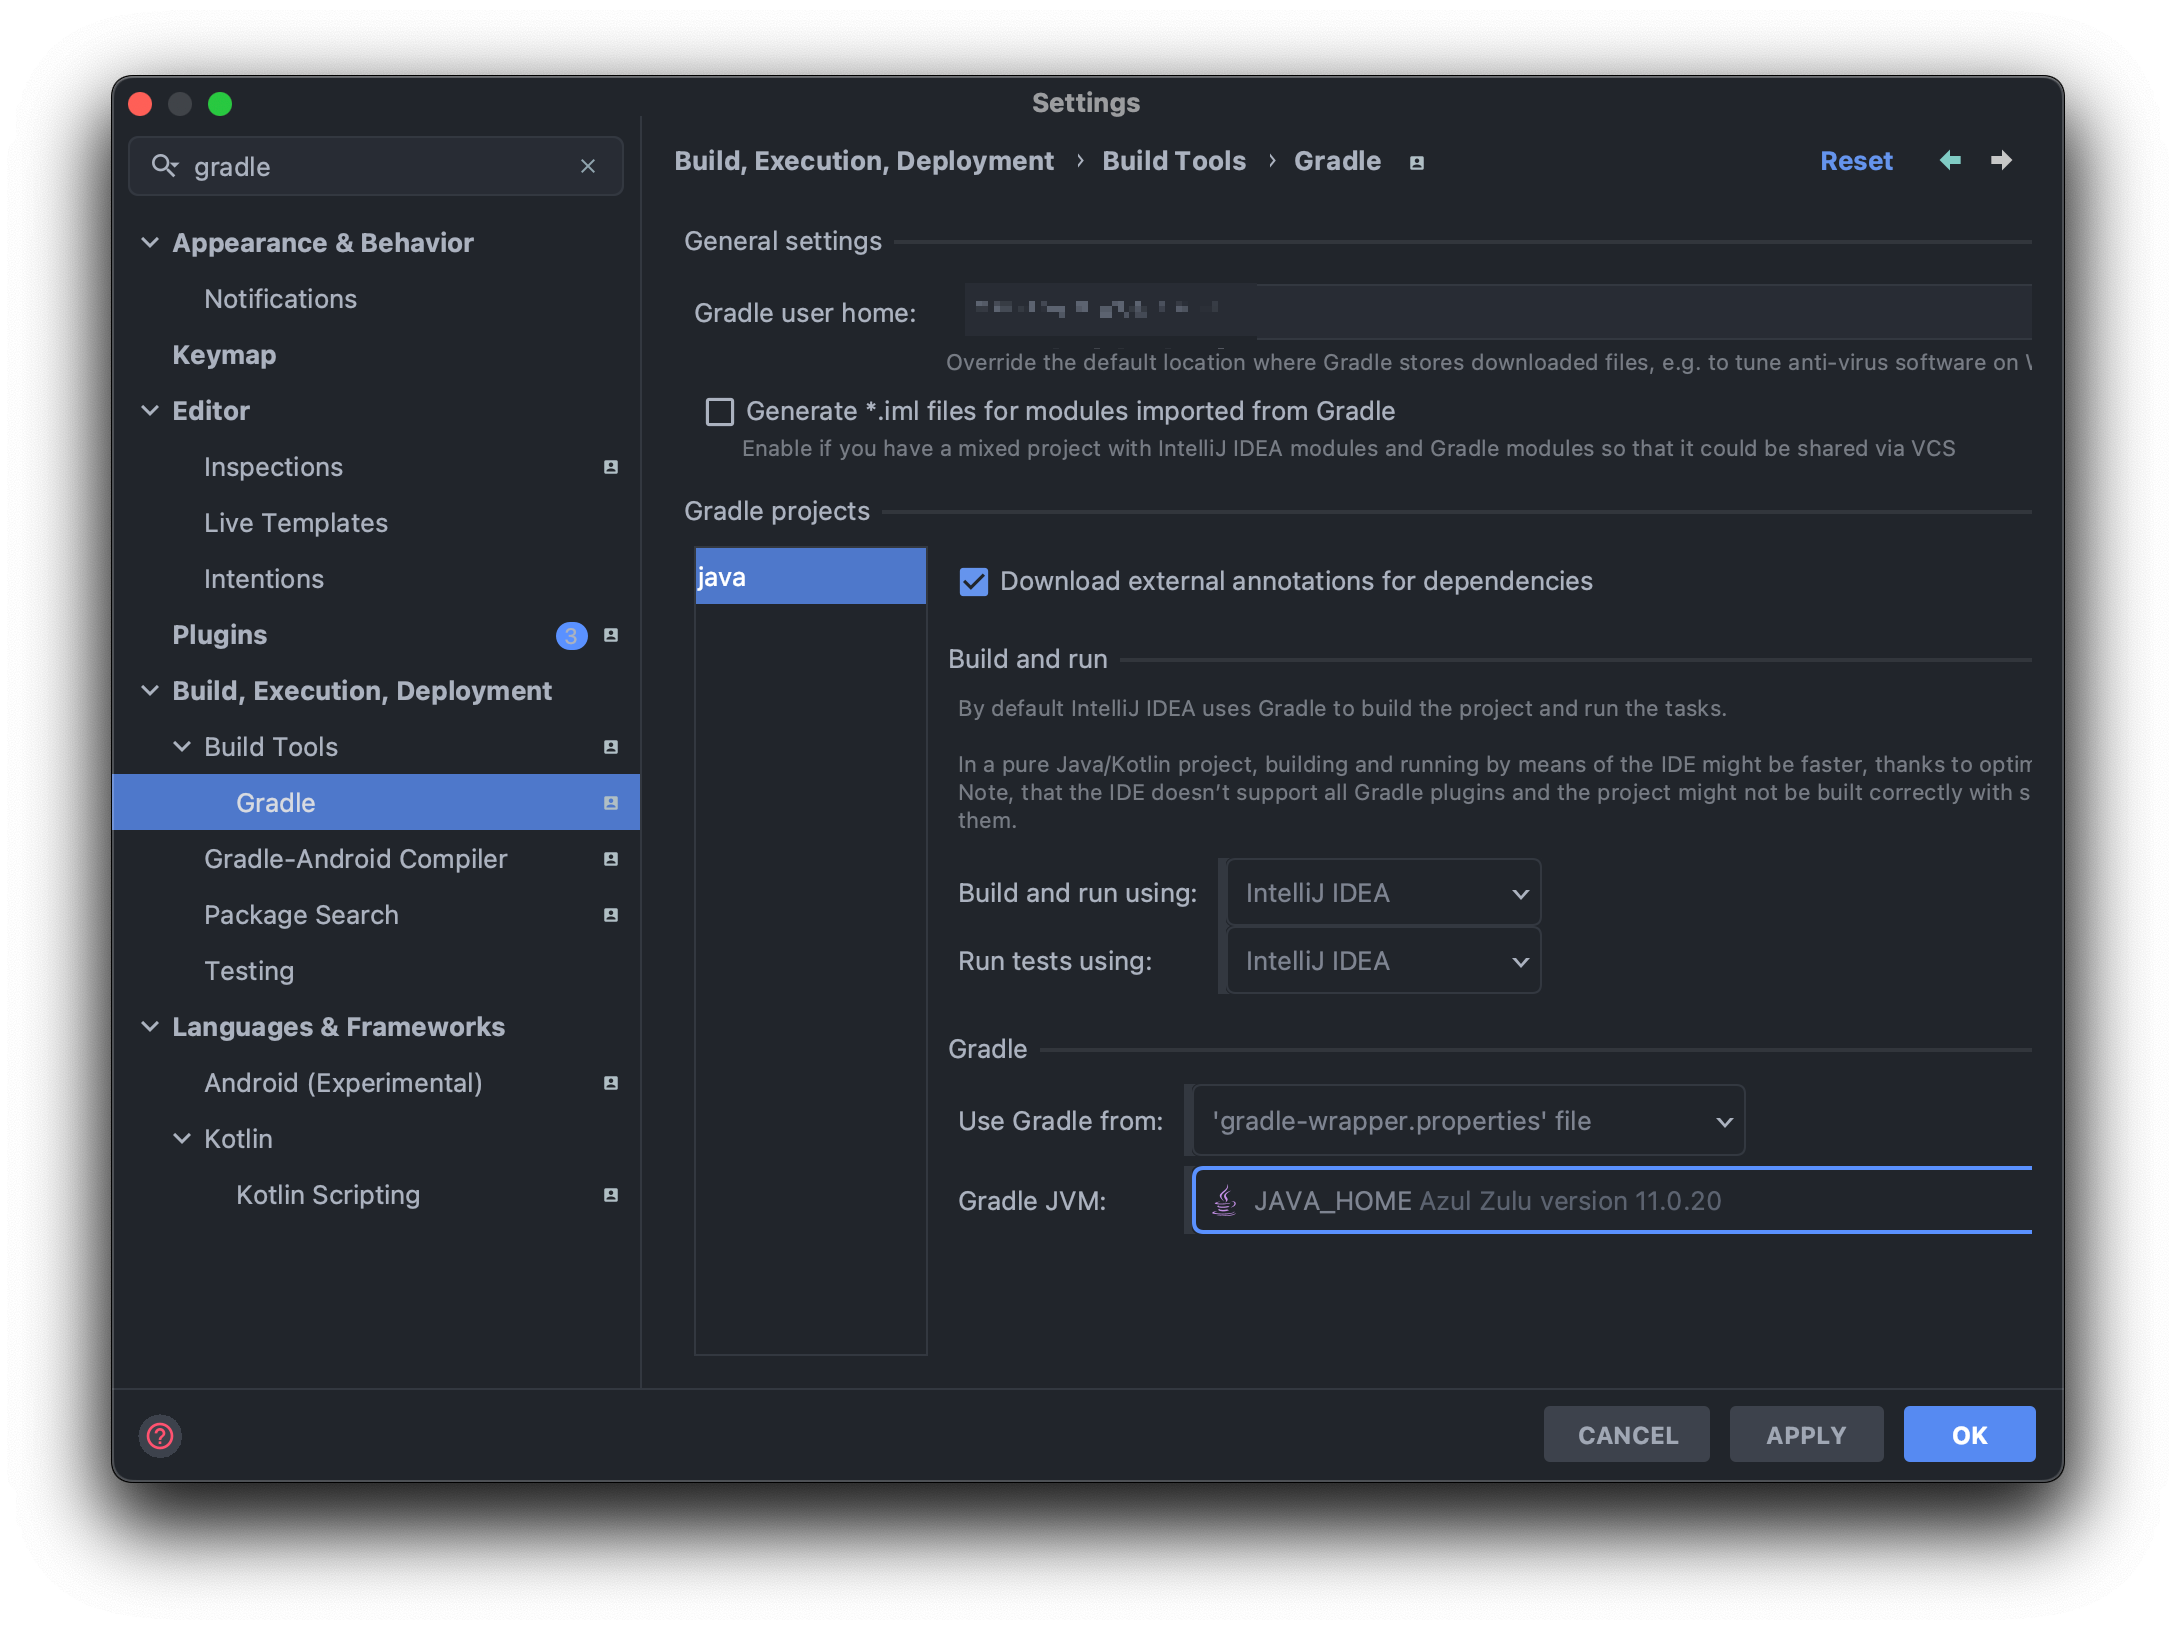
Task: Click the Gradle user home field
Action: [1498, 312]
